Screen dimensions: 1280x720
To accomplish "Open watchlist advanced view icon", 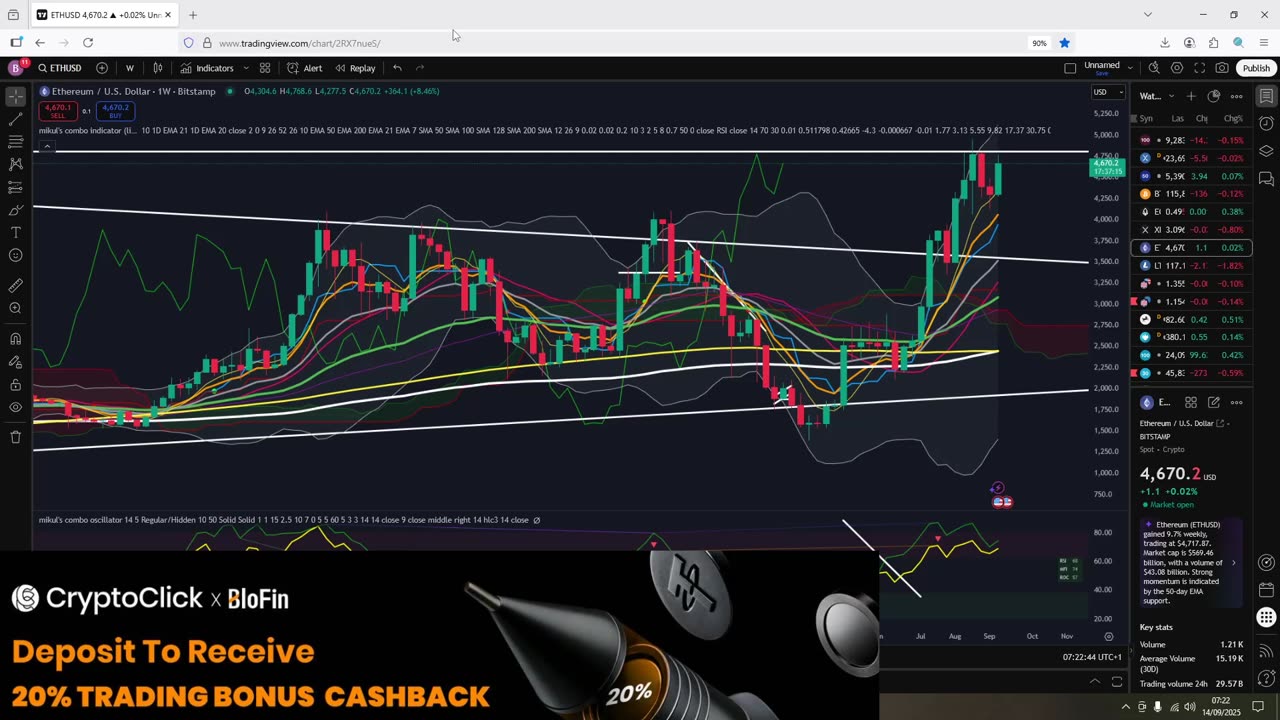I will (x=1214, y=96).
